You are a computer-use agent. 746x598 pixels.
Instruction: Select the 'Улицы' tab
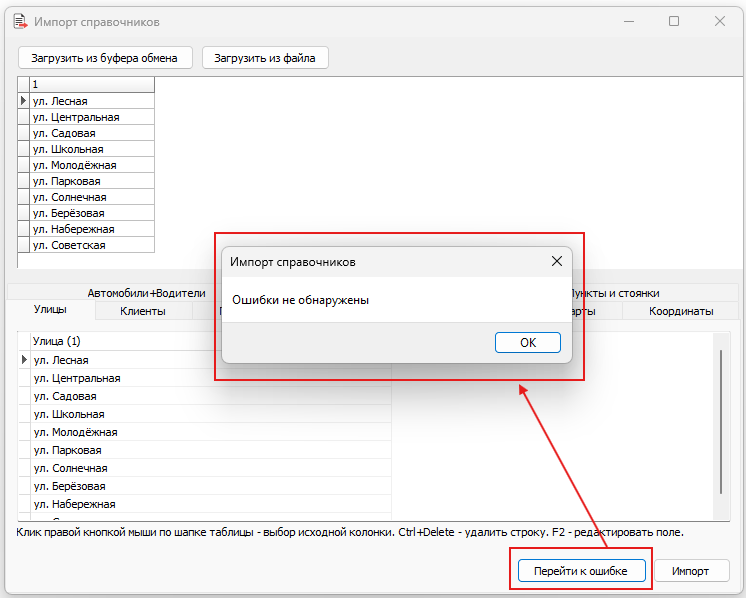click(50, 309)
